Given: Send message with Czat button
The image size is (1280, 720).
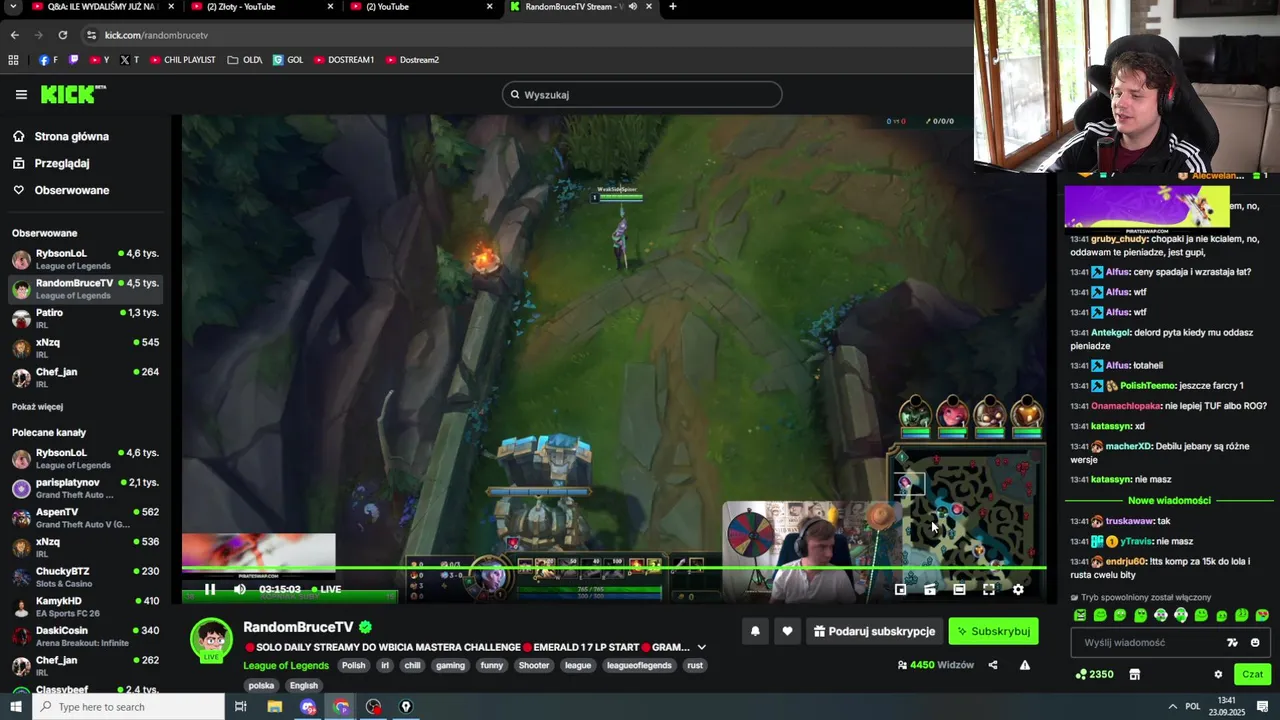Looking at the screenshot, I should tap(1252, 674).
